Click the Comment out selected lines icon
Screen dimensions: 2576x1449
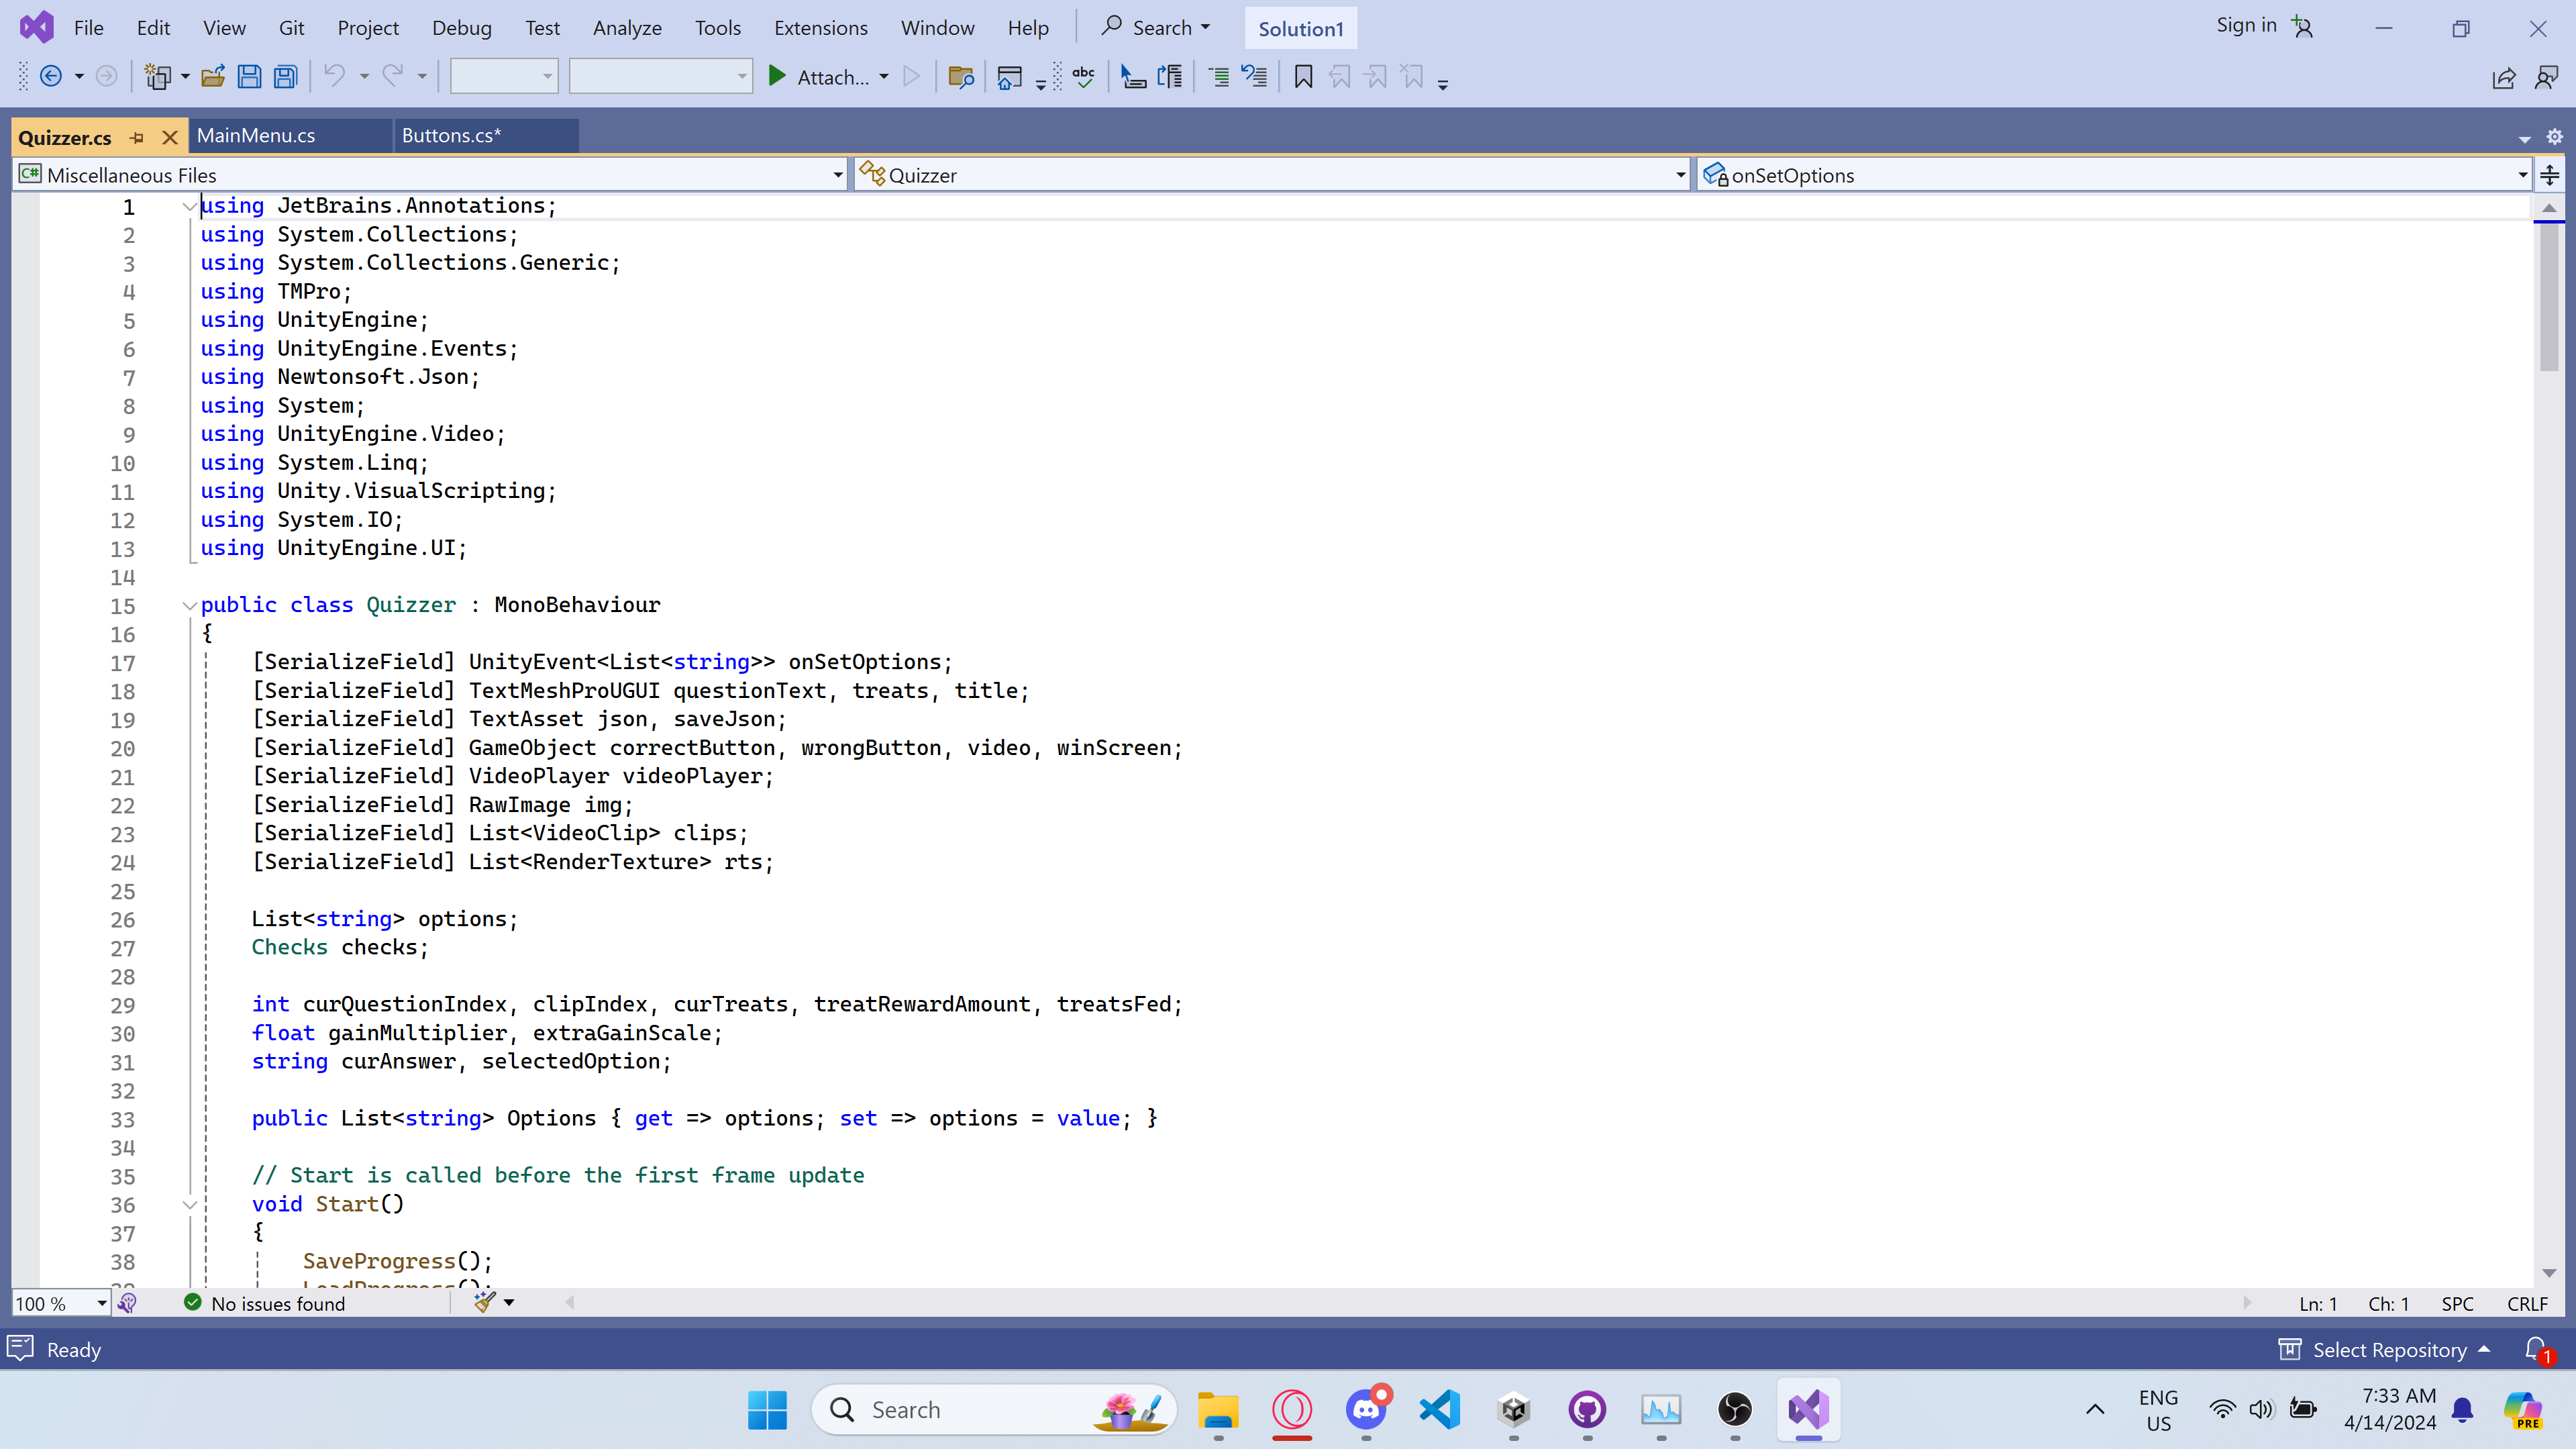[1219, 77]
